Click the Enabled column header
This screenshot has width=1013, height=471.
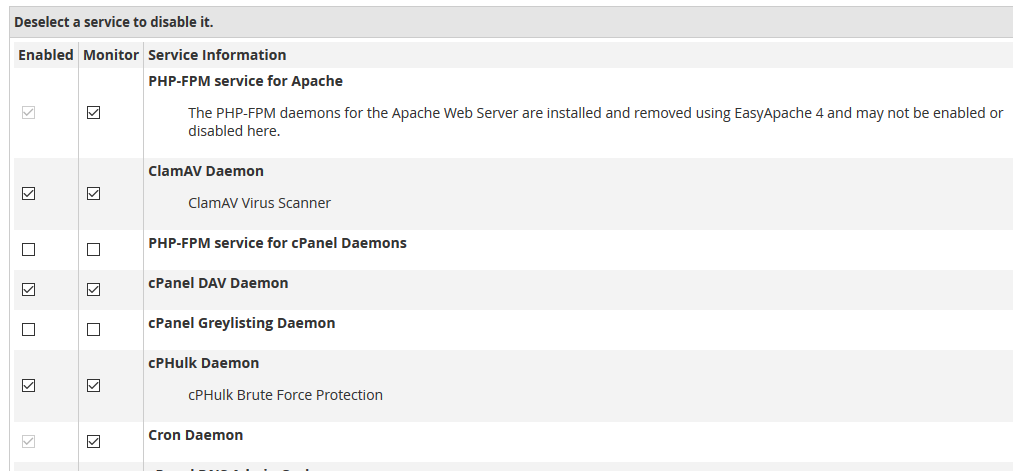pyautogui.click(x=46, y=55)
